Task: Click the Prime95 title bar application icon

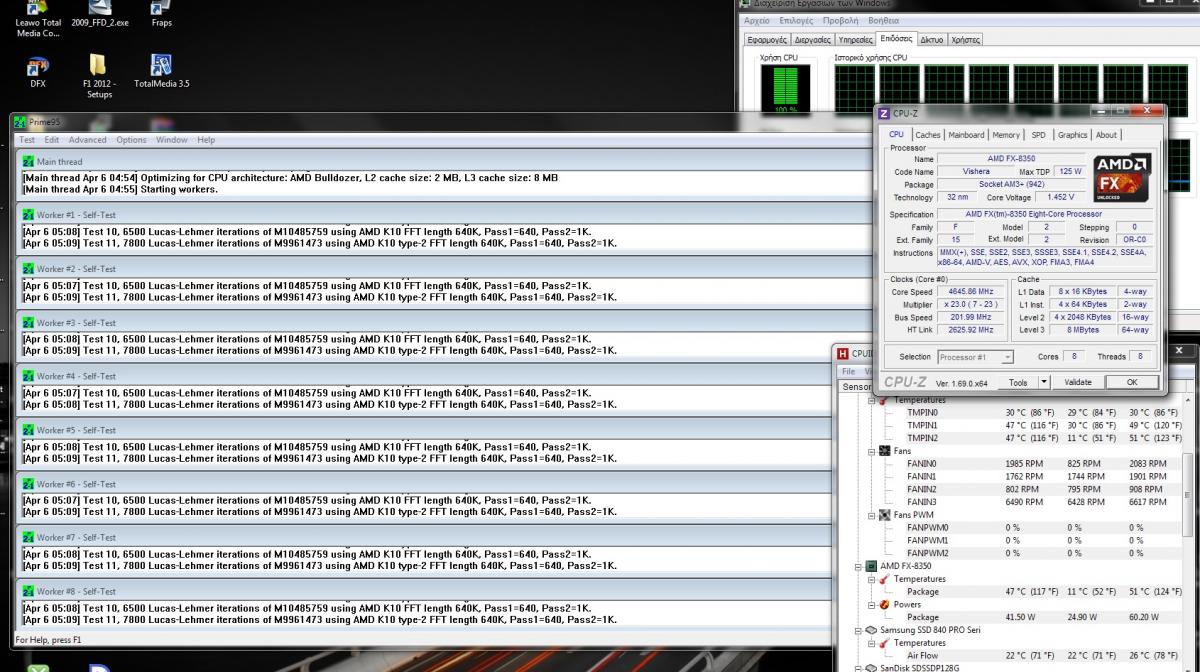Action: click(19, 122)
